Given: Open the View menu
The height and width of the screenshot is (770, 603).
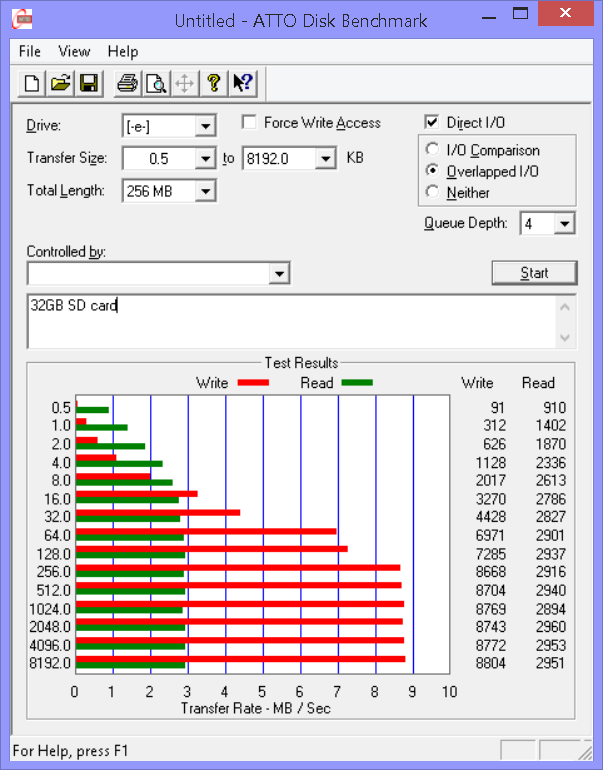Looking at the screenshot, I should [74, 51].
